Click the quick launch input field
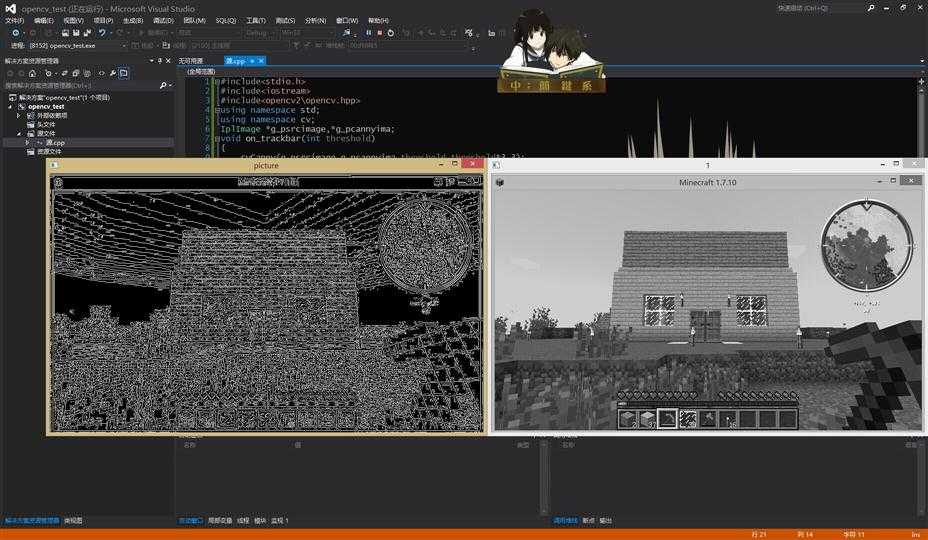Screen dimensions: 928x540 (820, 8)
